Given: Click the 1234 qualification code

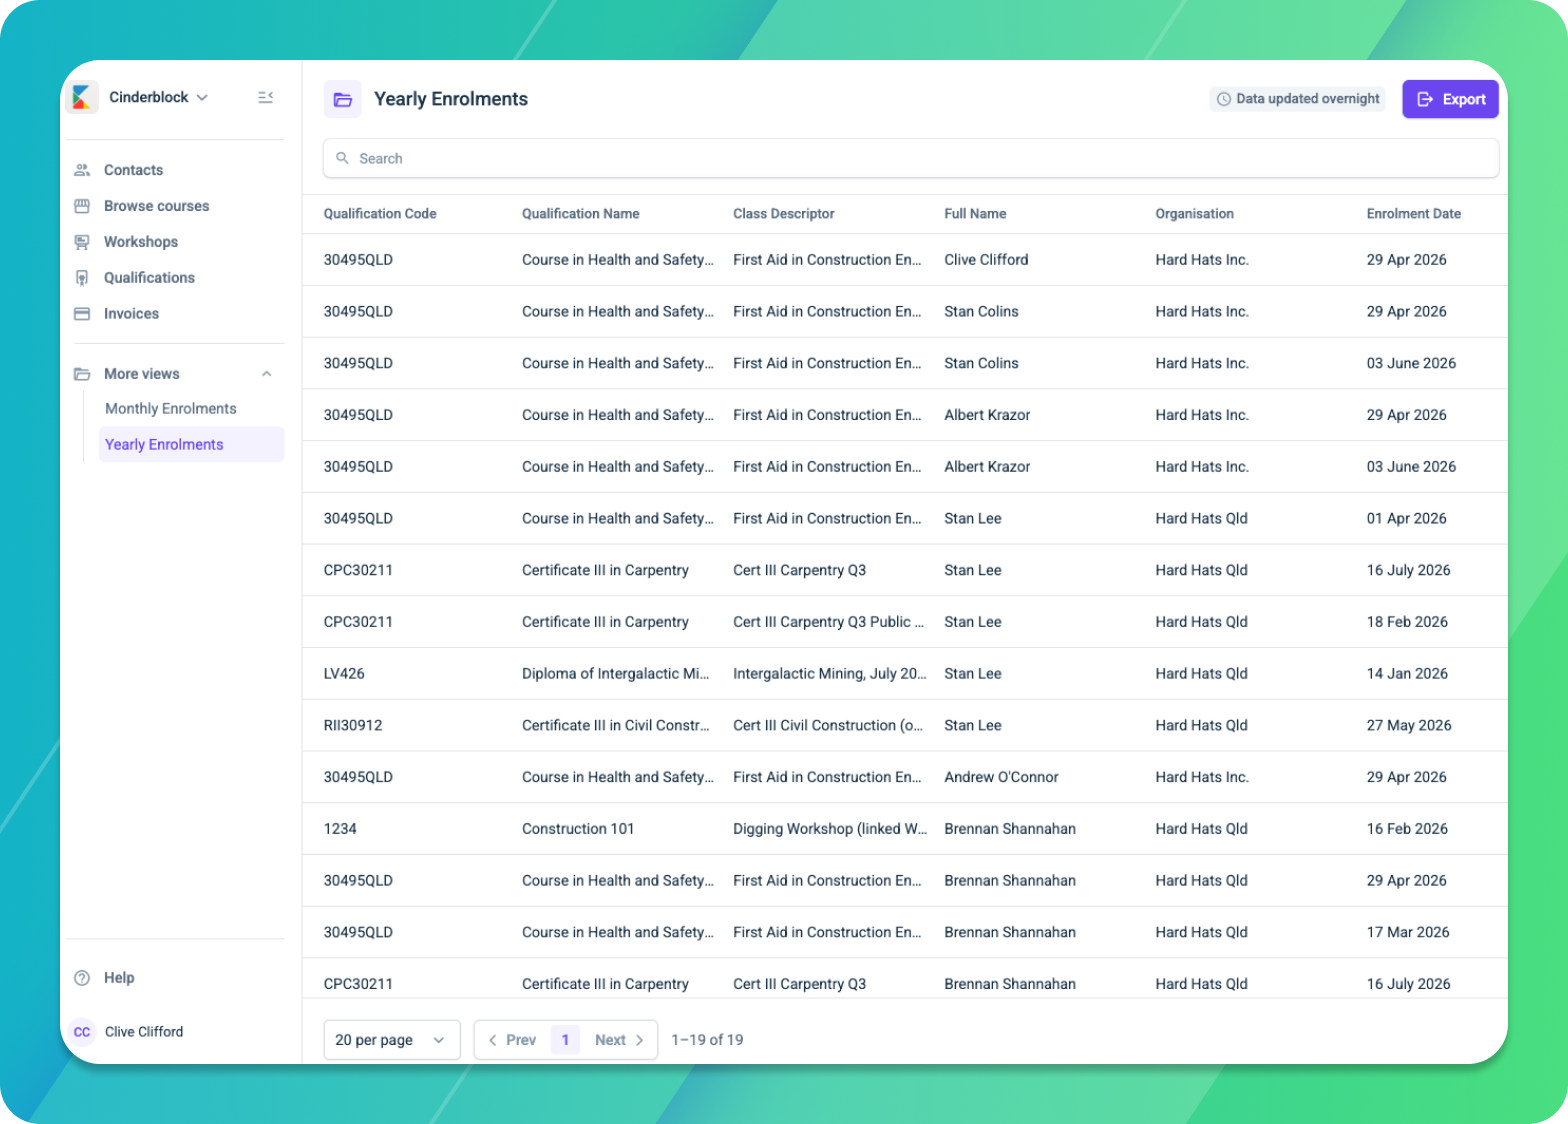Looking at the screenshot, I should click(340, 829).
